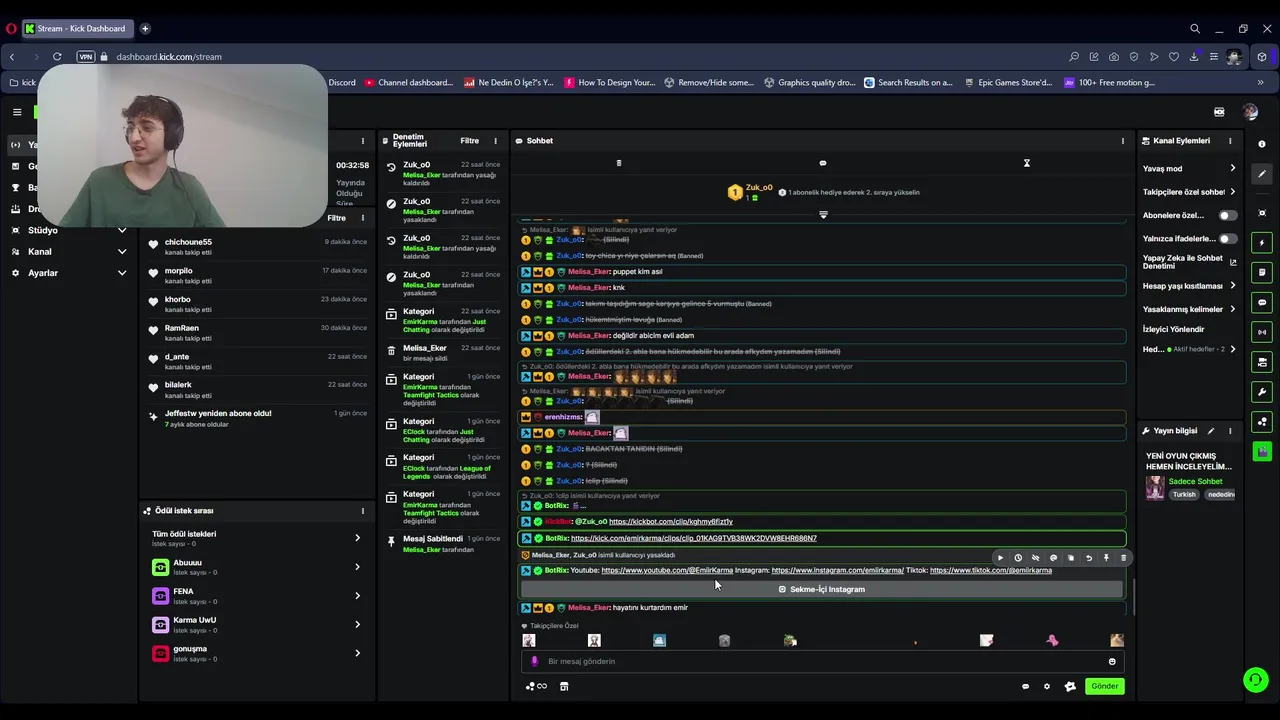This screenshot has width=1280, height=720.
Task: Send message with the Gönder button
Action: tap(1105, 686)
